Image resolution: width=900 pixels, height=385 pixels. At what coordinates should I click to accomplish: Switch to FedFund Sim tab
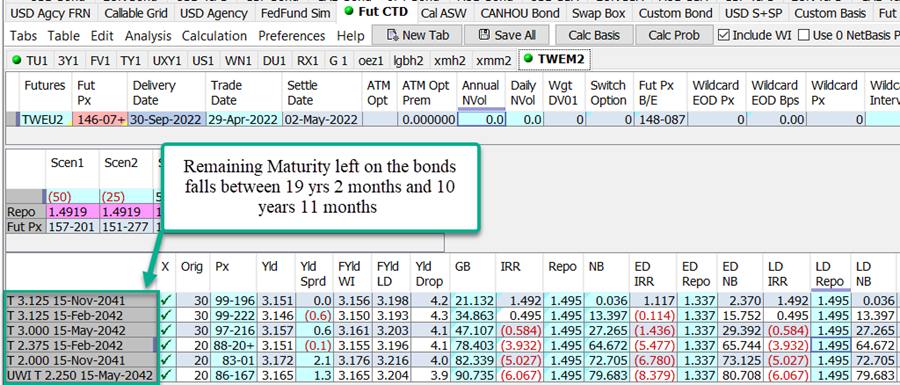(295, 13)
